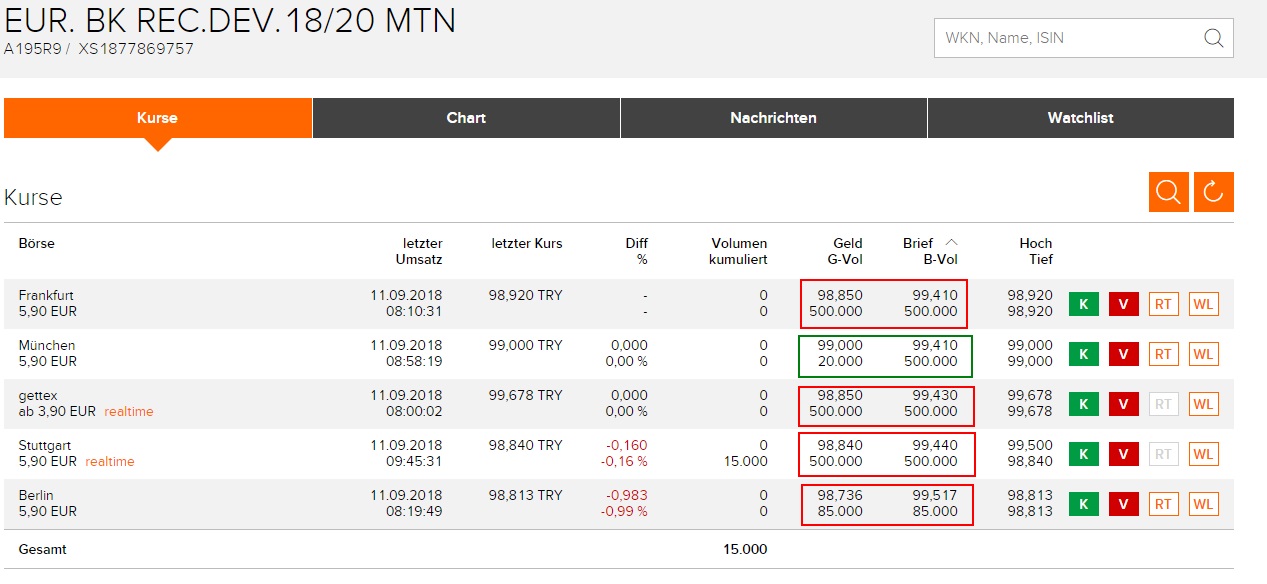Click the Geld column header

coord(847,243)
